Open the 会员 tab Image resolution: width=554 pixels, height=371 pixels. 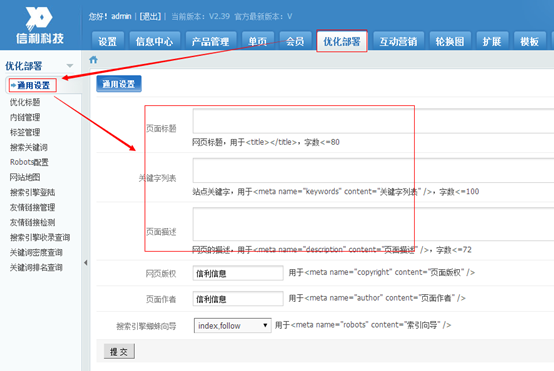click(295, 41)
